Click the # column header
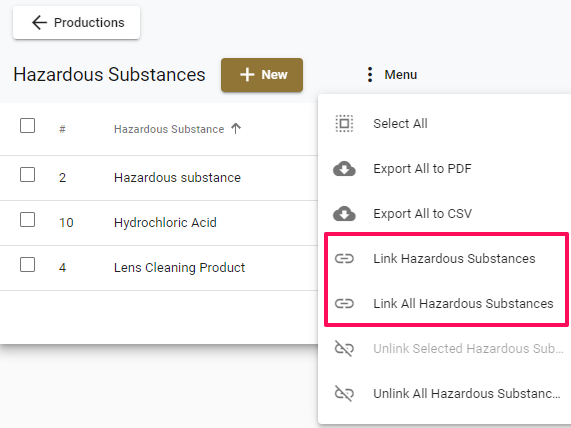The width and height of the screenshot is (571, 428). tap(62, 129)
